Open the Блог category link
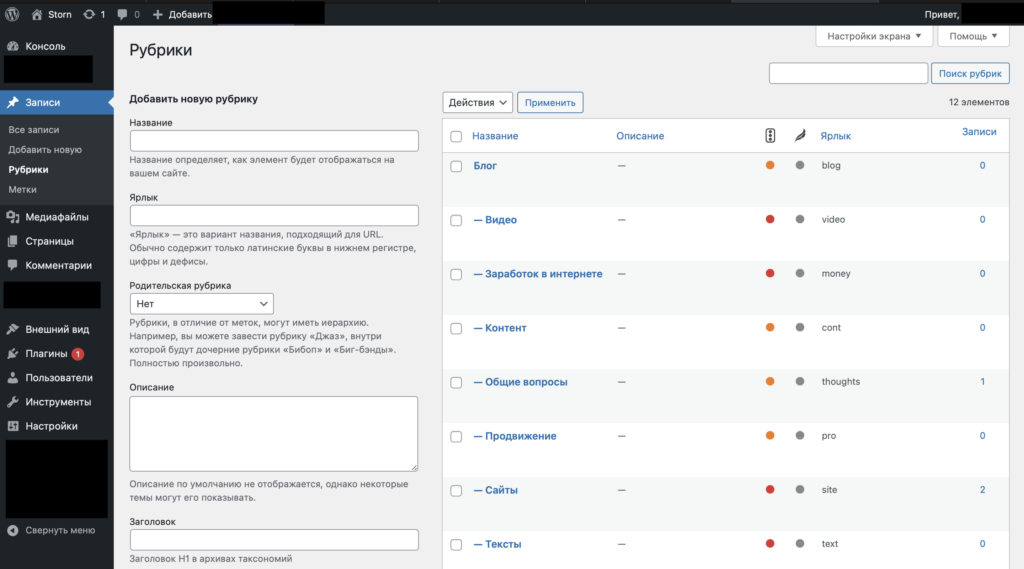This screenshot has width=1024, height=569. [x=485, y=166]
